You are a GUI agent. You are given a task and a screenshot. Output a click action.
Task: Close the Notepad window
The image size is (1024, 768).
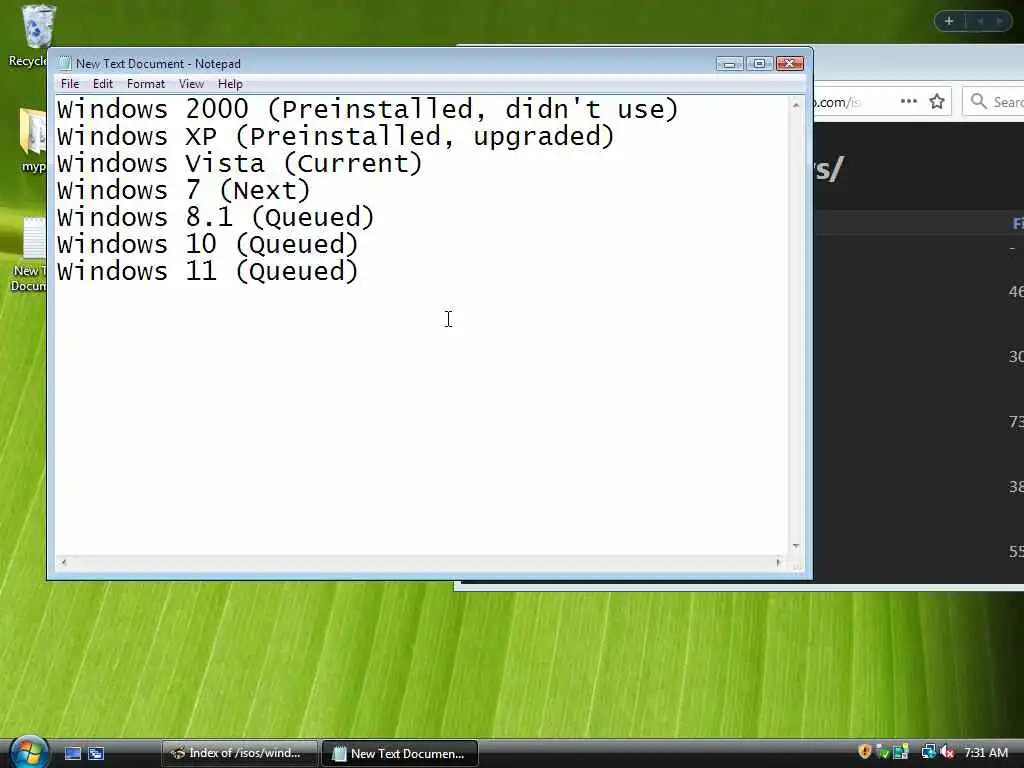[x=790, y=63]
